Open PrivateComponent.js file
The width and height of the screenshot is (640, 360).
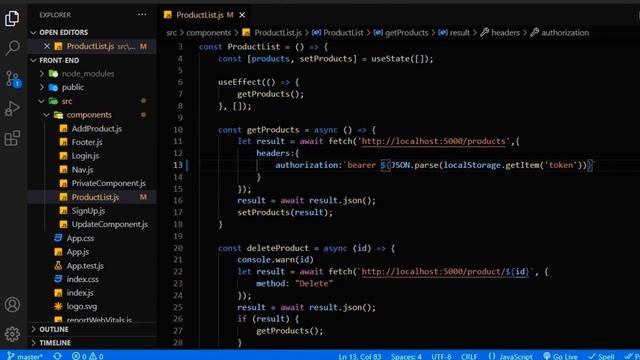click(109, 183)
